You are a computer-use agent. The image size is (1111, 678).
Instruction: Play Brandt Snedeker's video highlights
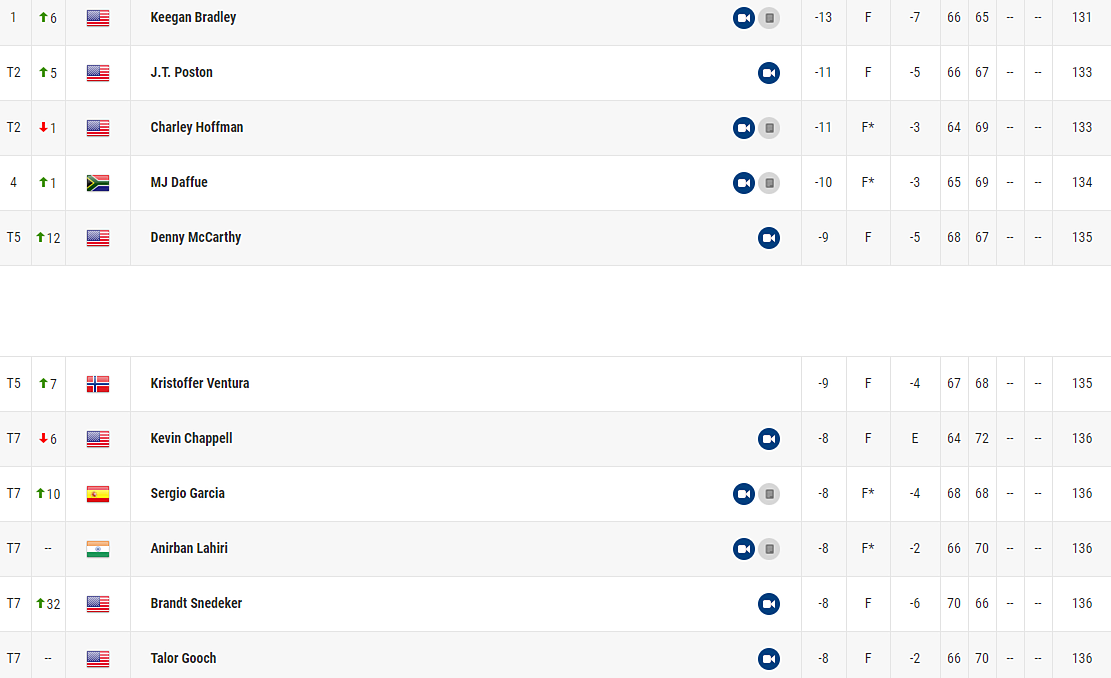coord(768,604)
